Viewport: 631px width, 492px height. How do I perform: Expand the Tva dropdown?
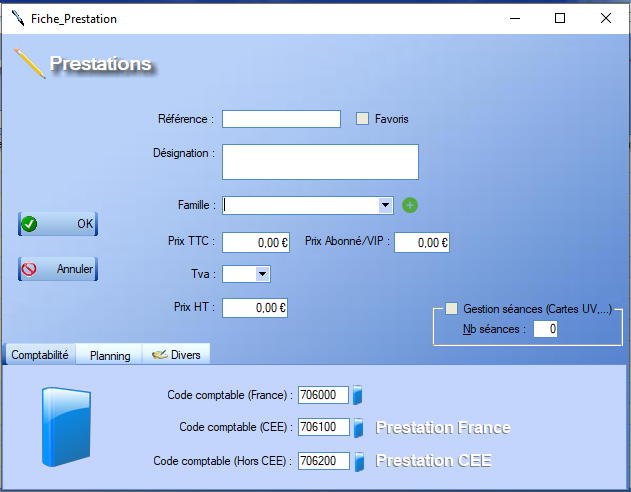click(262, 274)
